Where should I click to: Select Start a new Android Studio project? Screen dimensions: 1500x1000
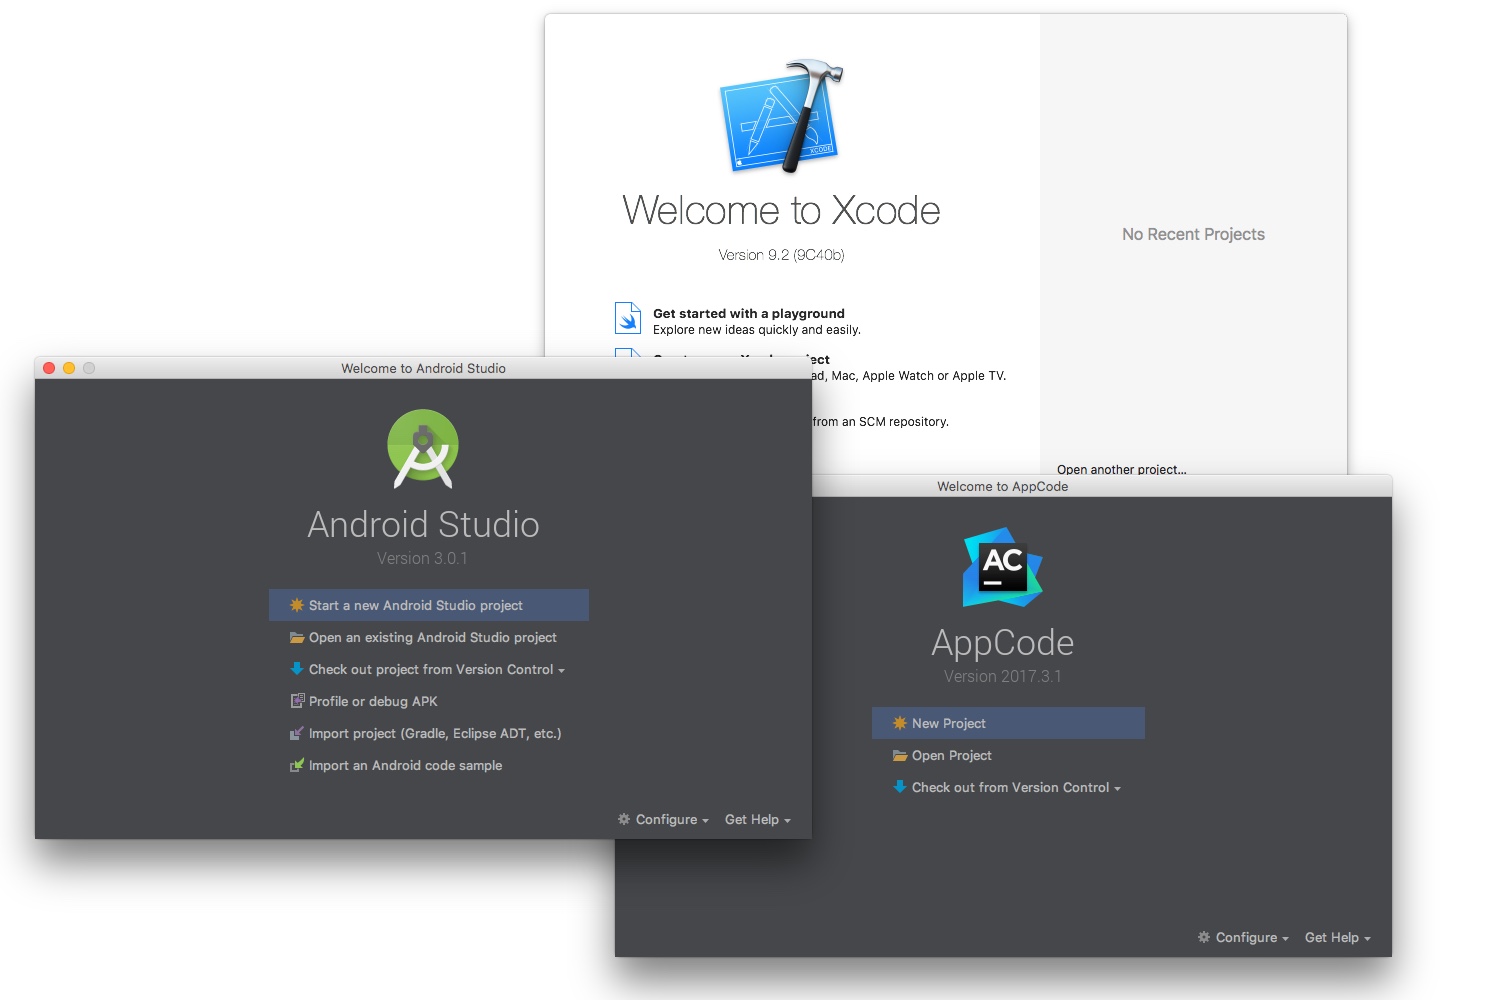click(x=415, y=605)
